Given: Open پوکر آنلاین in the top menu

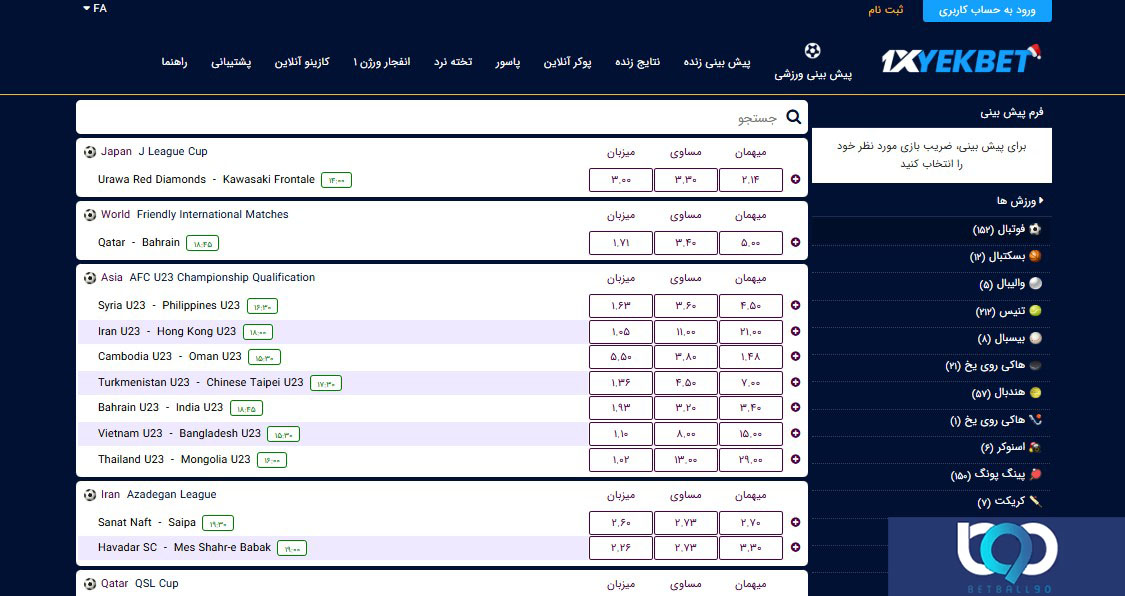Looking at the screenshot, I should click(567, 62).
